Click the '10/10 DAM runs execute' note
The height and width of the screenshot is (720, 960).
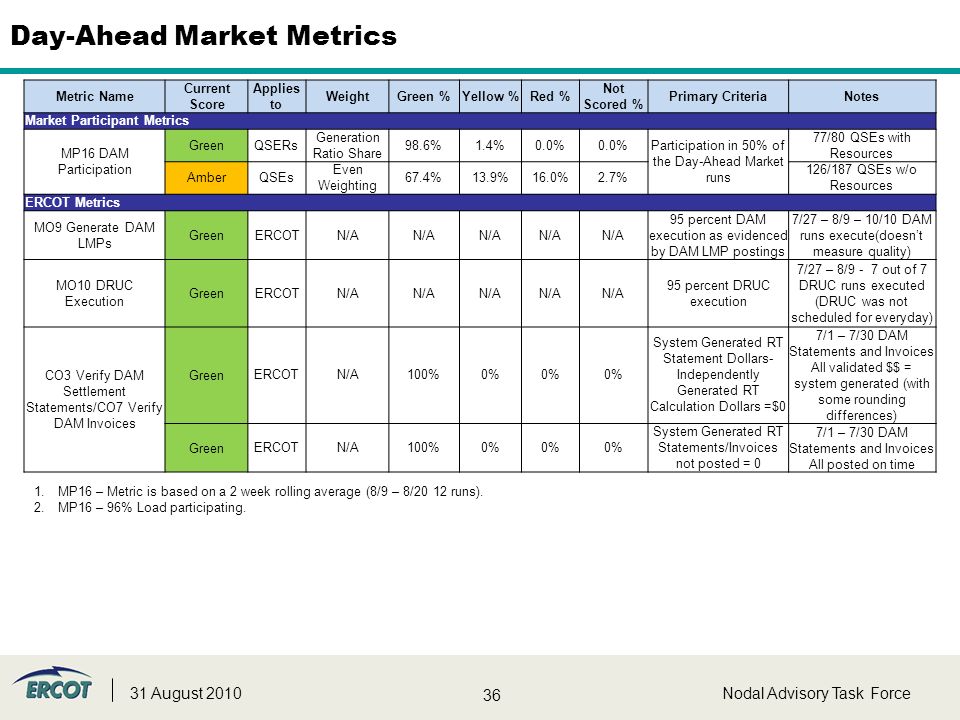[862, 235]
